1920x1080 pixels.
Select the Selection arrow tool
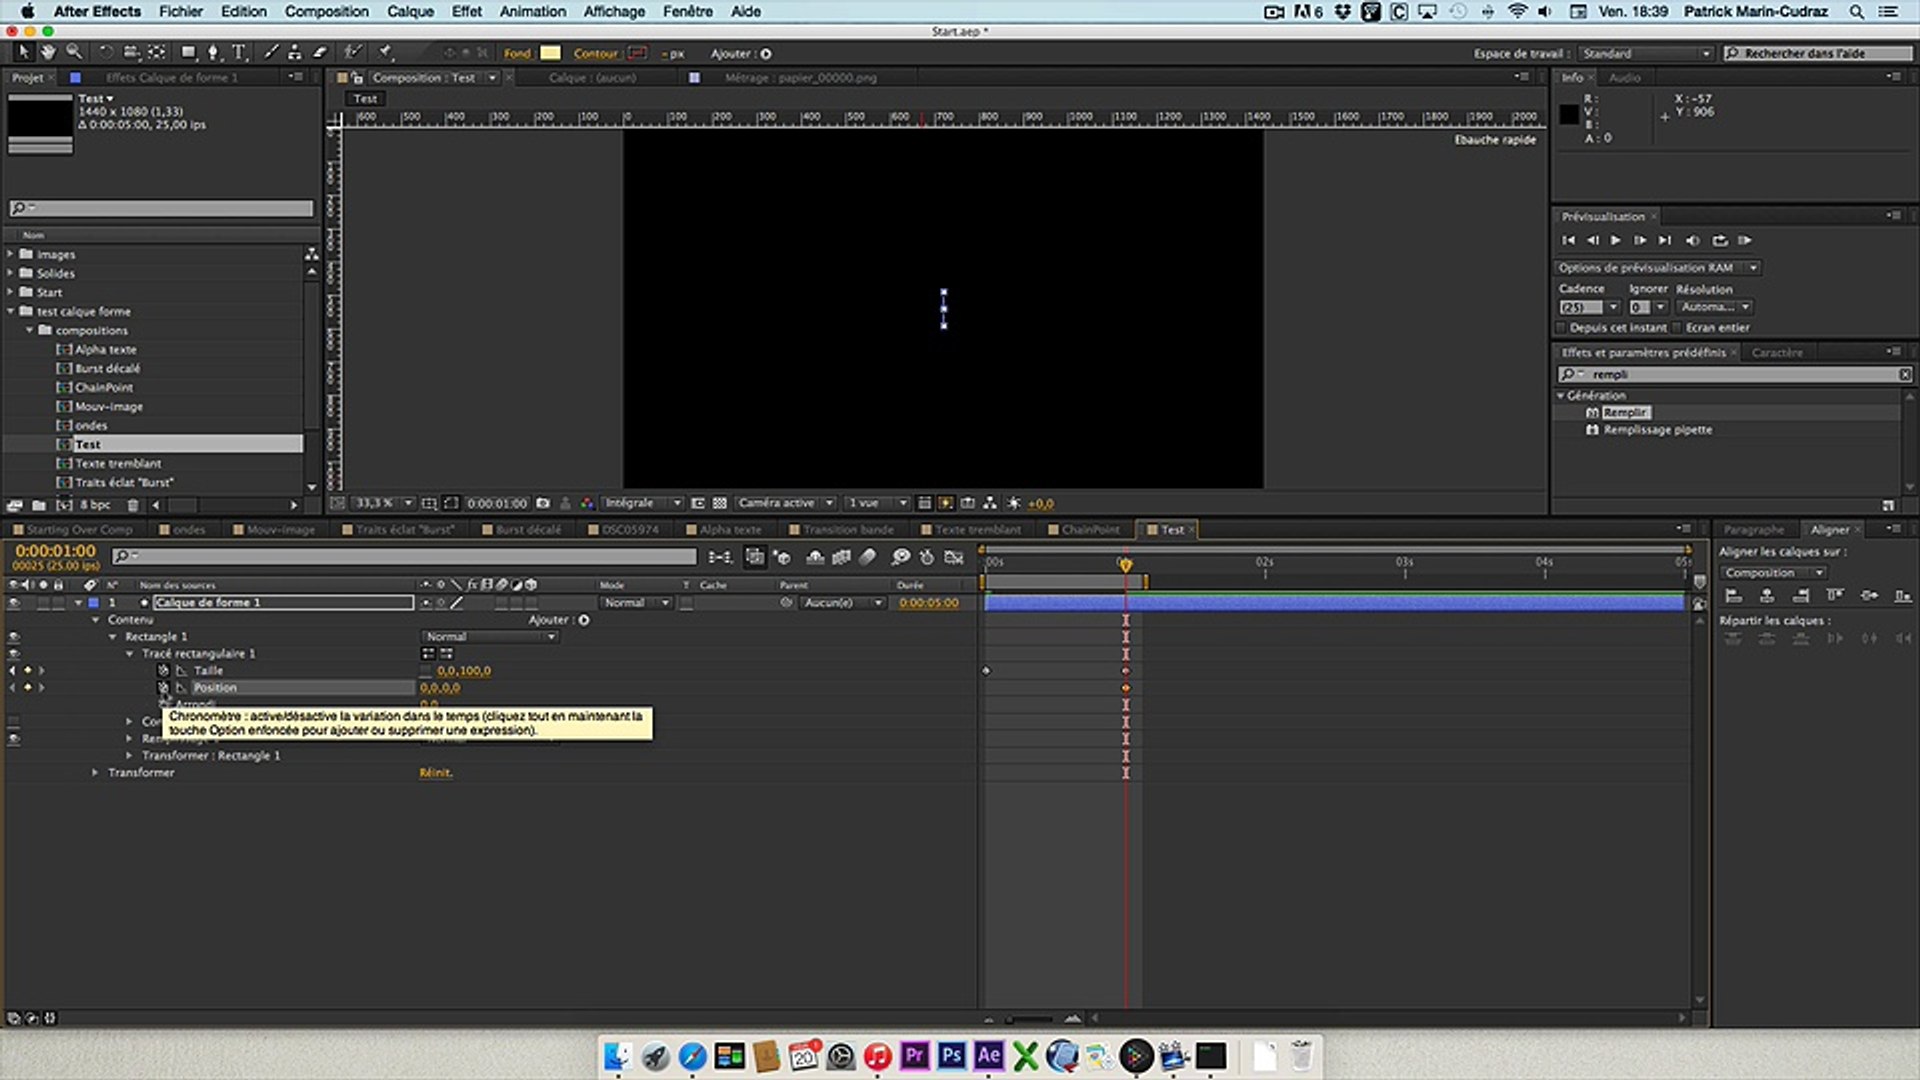(24, 52)
